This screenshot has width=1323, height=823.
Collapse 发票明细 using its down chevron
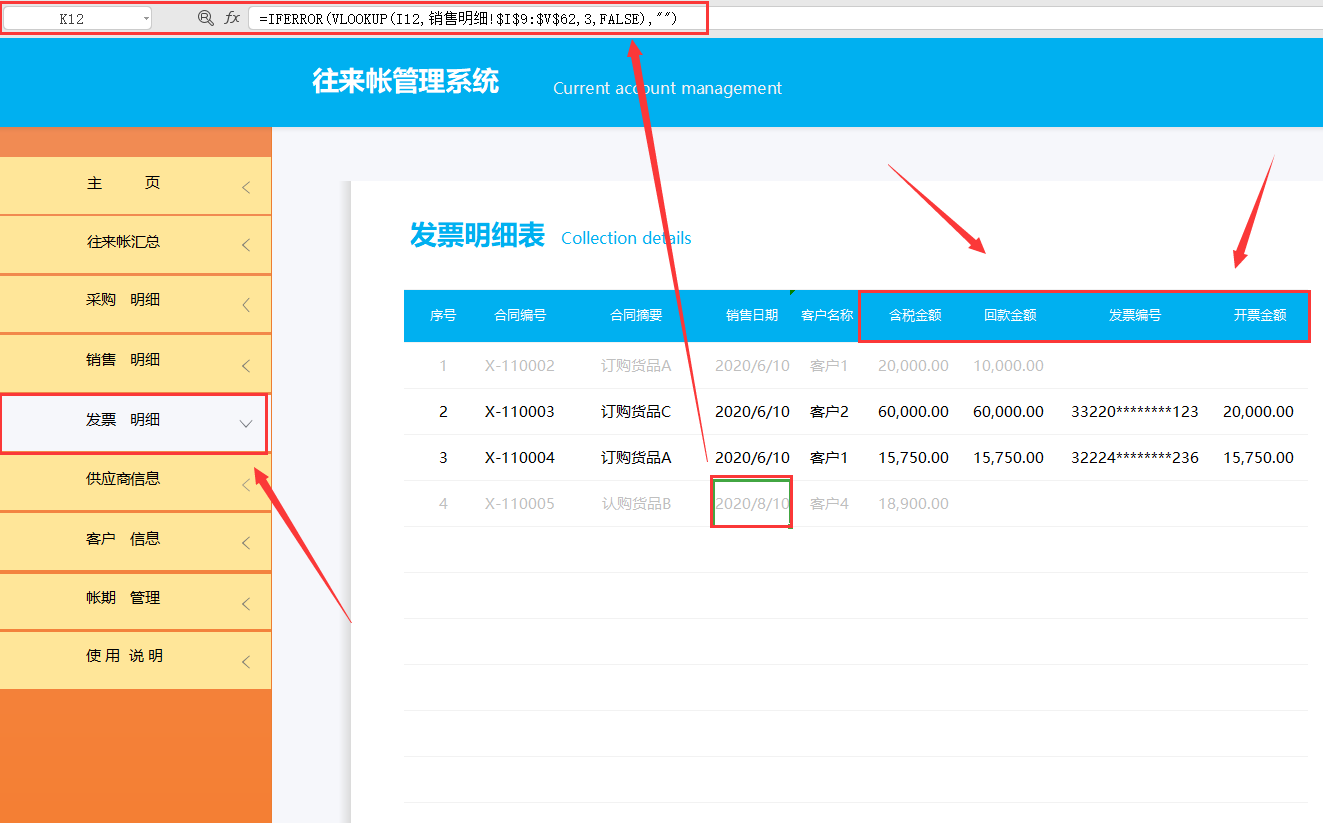(x=246, y=423)
